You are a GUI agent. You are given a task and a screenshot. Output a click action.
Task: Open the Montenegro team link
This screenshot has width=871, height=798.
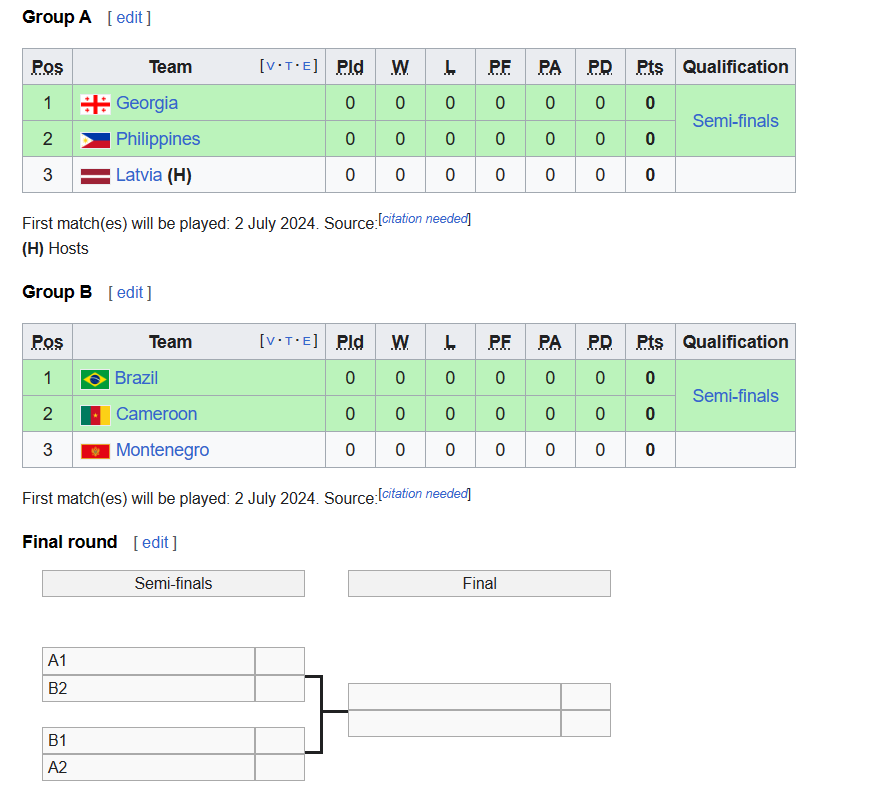tap(162, 450)
